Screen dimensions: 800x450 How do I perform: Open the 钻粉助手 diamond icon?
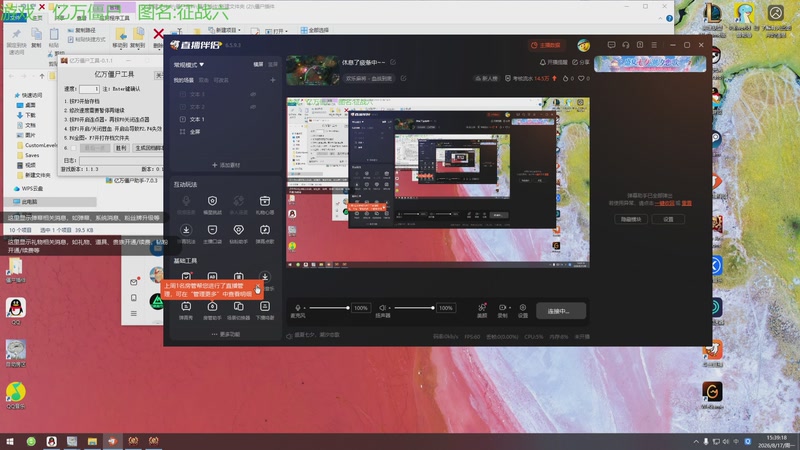click(x=238, y=230)
